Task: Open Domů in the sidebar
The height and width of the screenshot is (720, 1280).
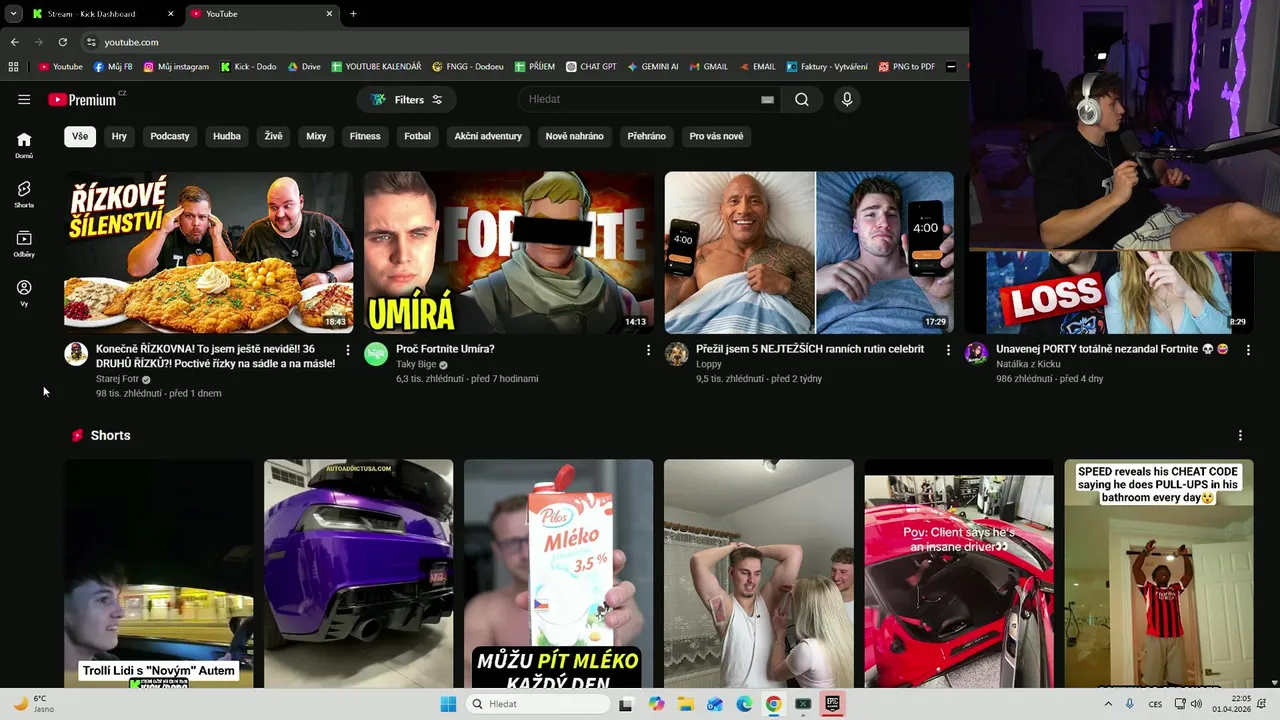Action: tap(24, 145)
